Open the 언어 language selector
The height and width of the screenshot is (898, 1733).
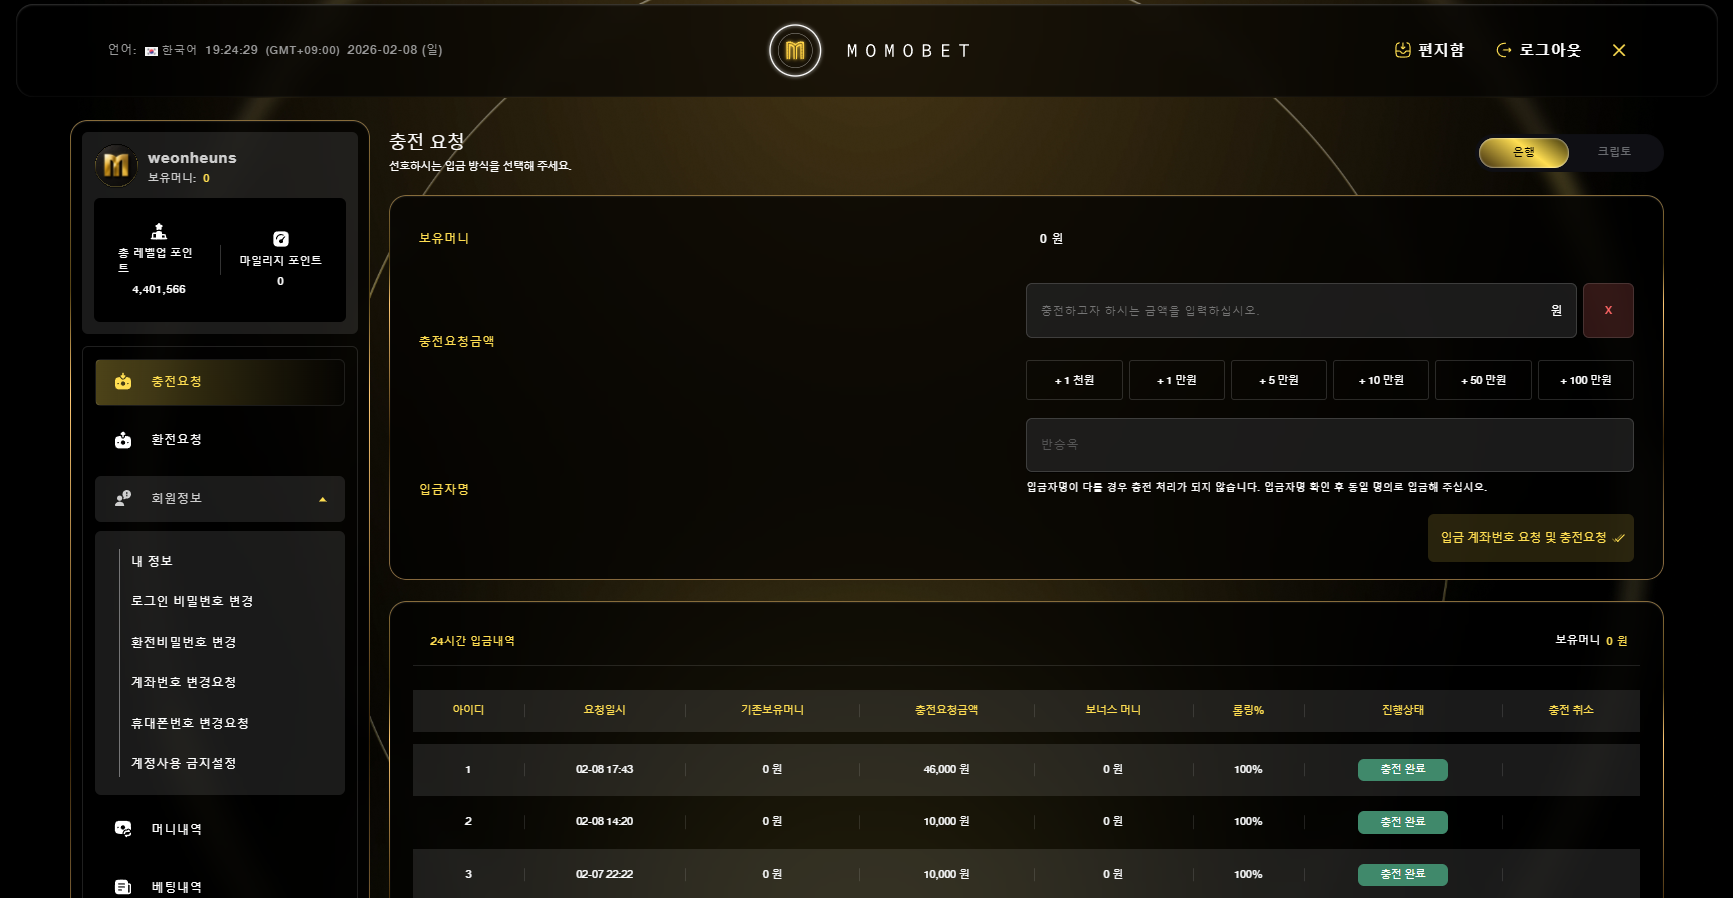tap(170, 50)
